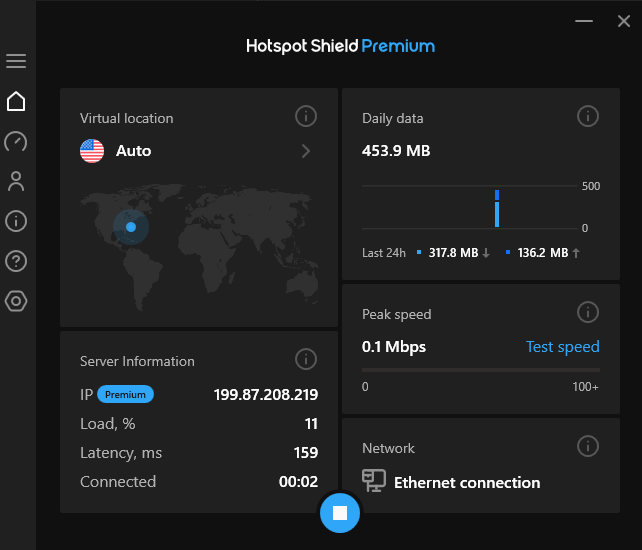
Task: Show info for Network card
Action: pos(588,446)
